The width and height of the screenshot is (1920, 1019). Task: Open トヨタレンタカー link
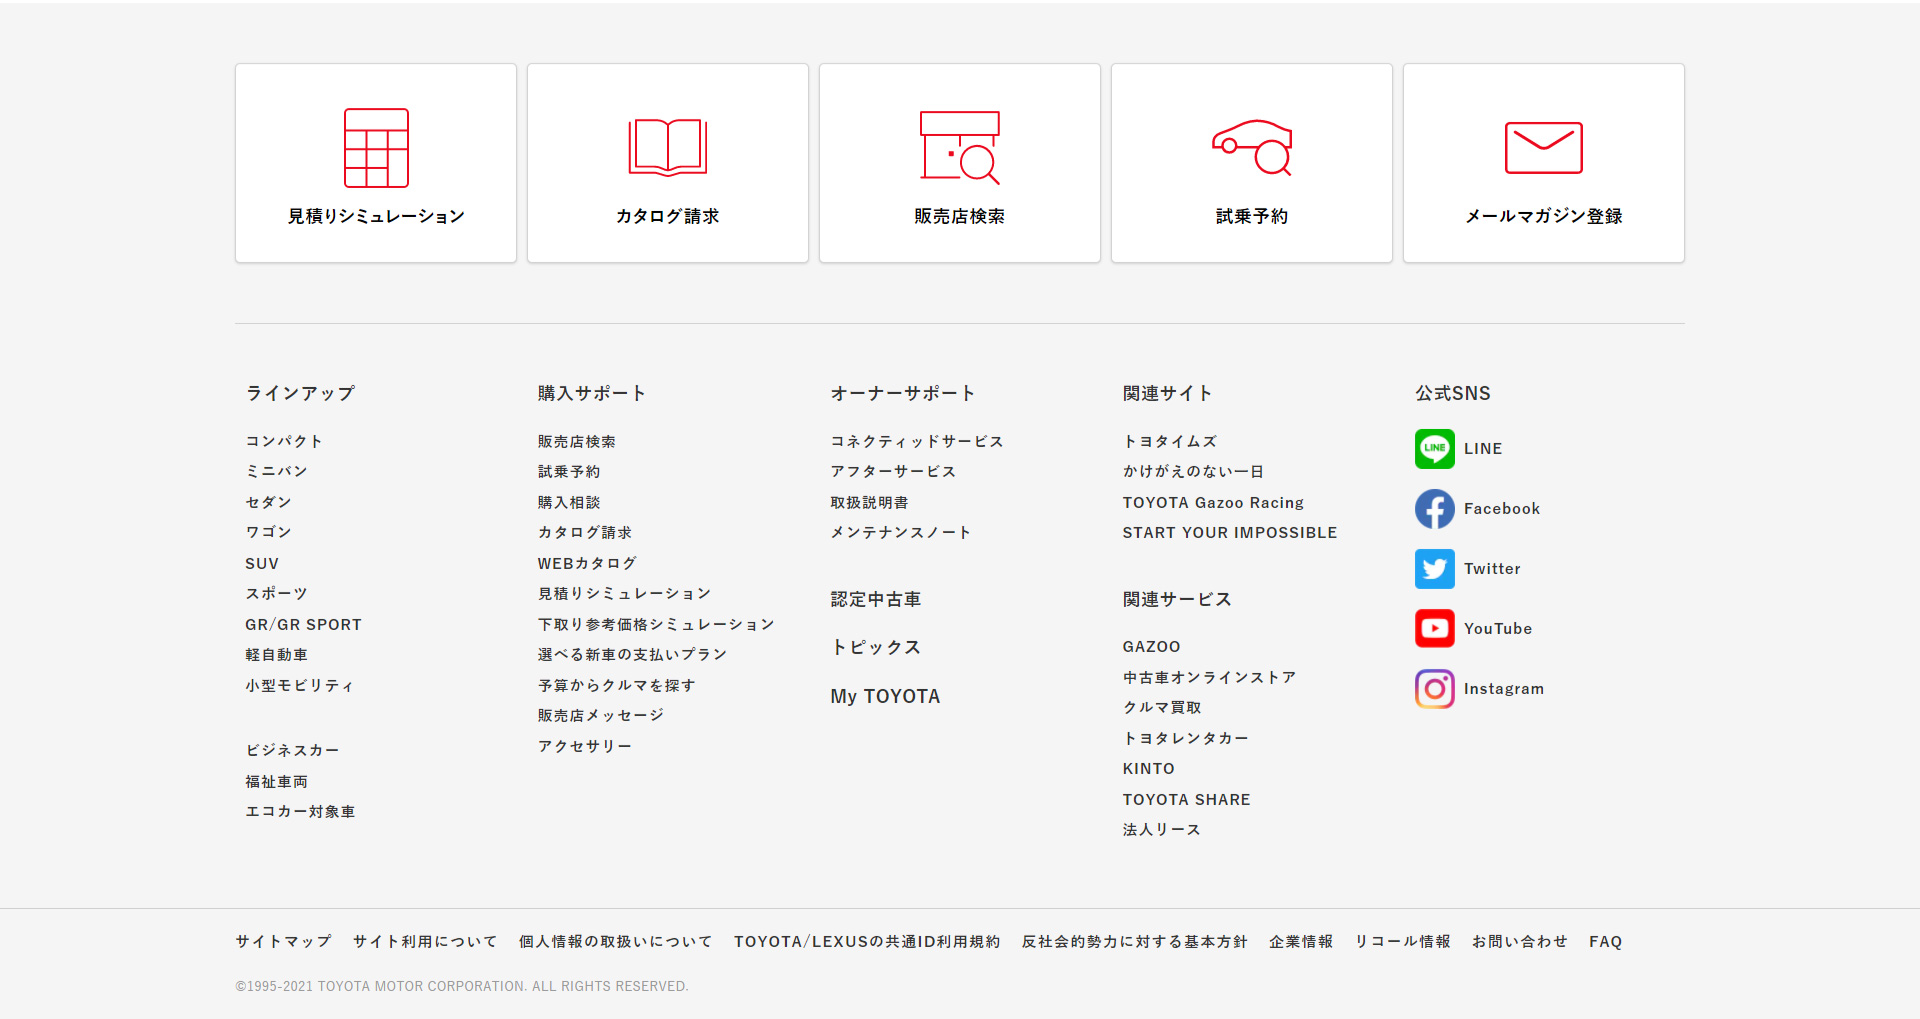pyautogui.click(x=1186, y=739)
